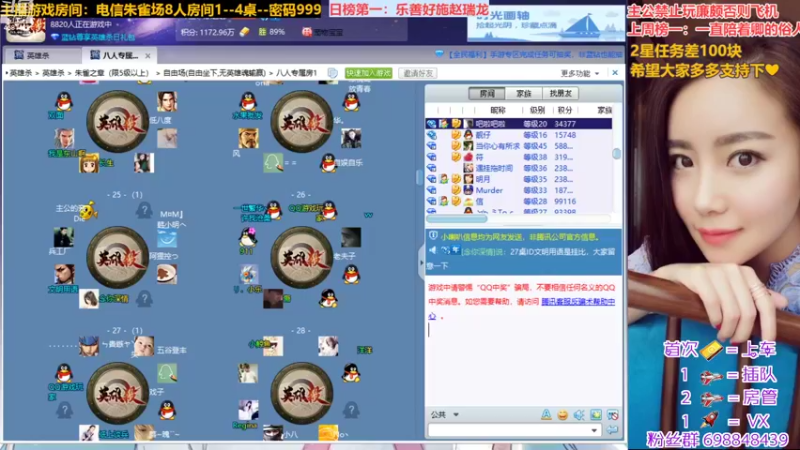
Task: Select the 房间 tab in player panel
Action: (487, 93)
